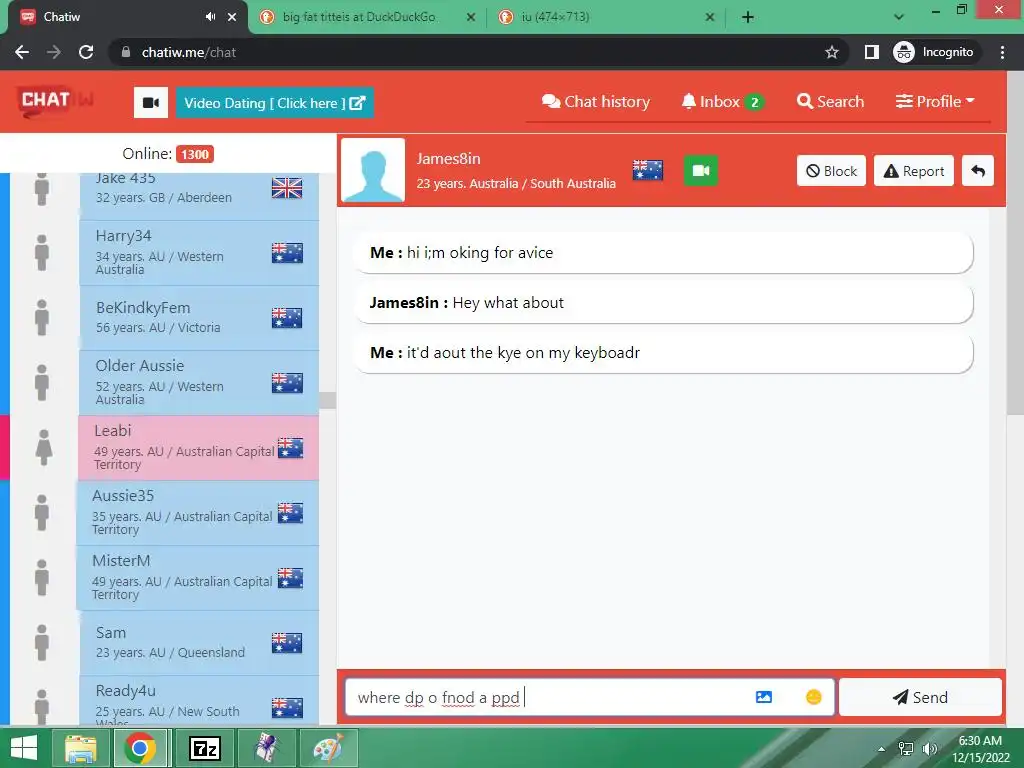Screen dimensions: 1024x768
Task: Show hidden system tray icons
Action: pos(882,749)
